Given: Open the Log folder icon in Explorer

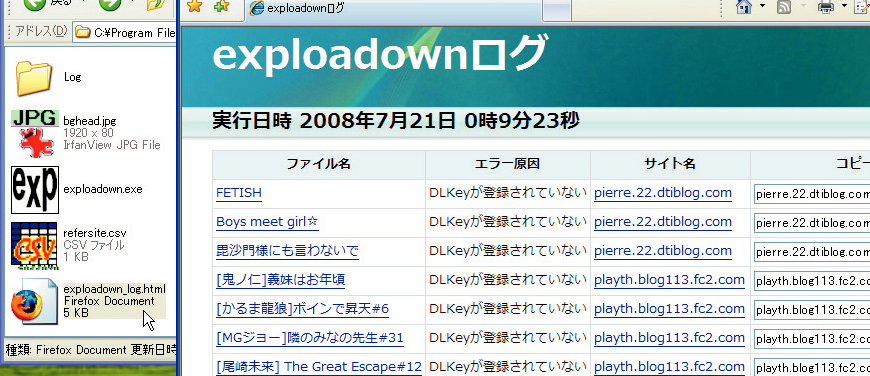Looking at the screenshot, I should tap(33, 78).
